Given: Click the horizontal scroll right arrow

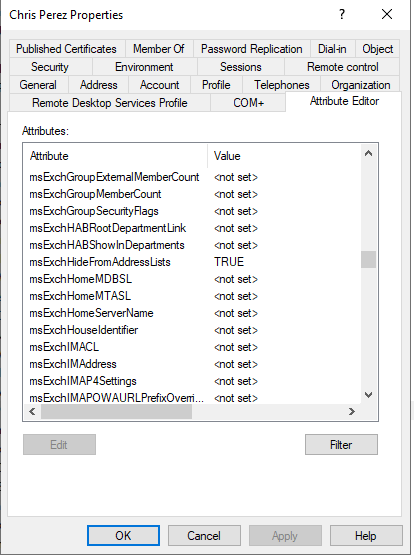Looking at the screenshot, I should click(352, 411).
